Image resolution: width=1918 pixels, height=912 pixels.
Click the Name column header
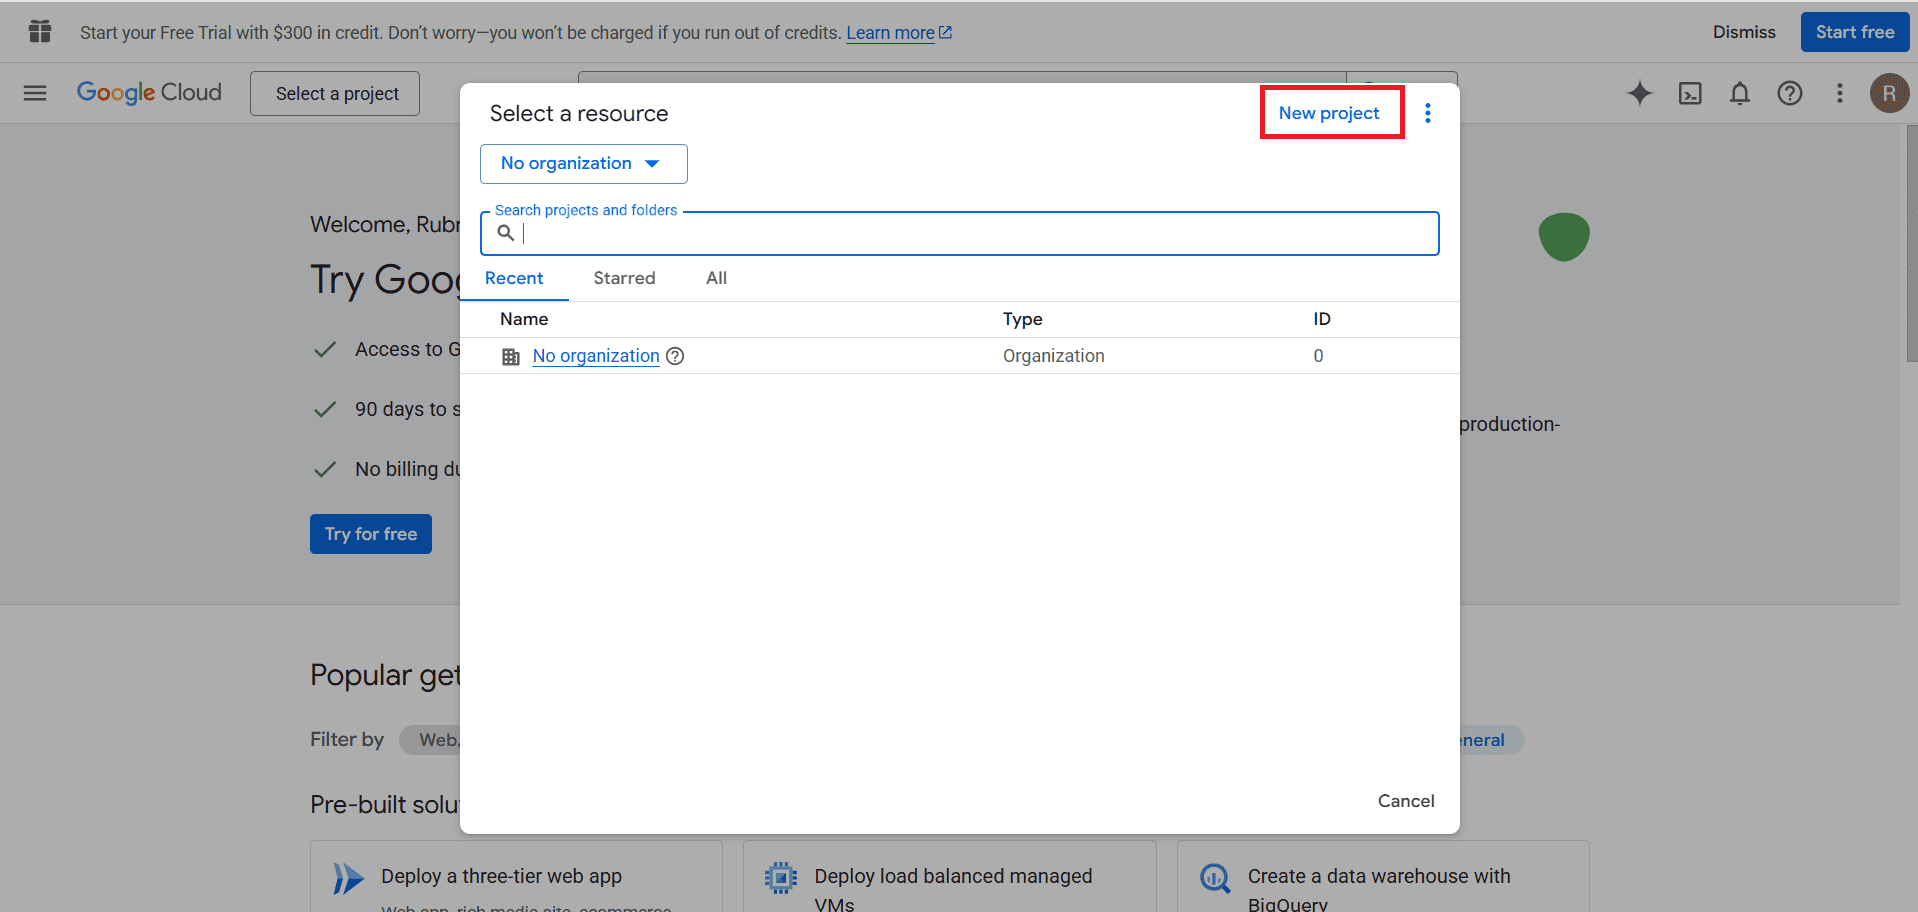click(524, 319)
